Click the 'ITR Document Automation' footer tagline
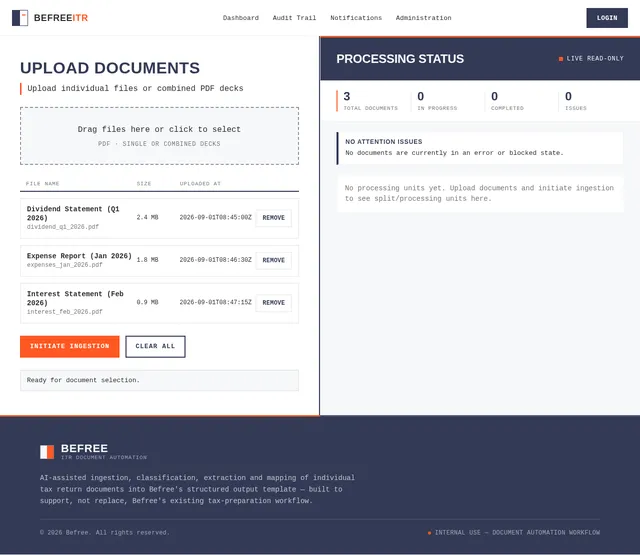This screenshot has width=640, height=555. coord(104,458)
